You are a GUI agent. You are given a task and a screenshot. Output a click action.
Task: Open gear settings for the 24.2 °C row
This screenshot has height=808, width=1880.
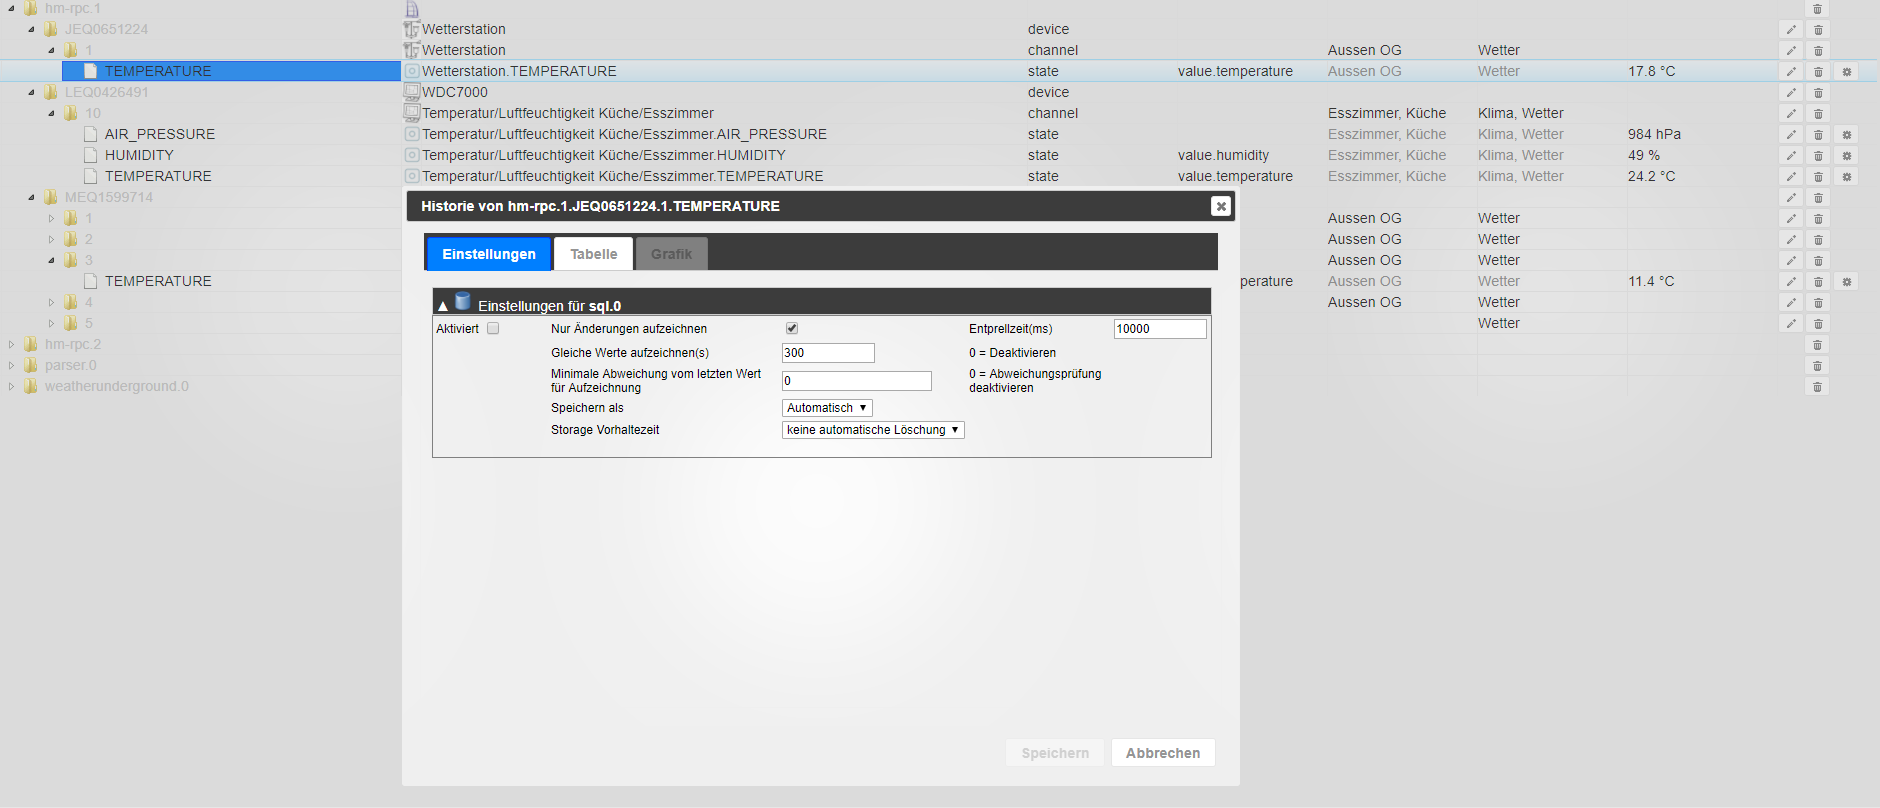coord(1847,177)
